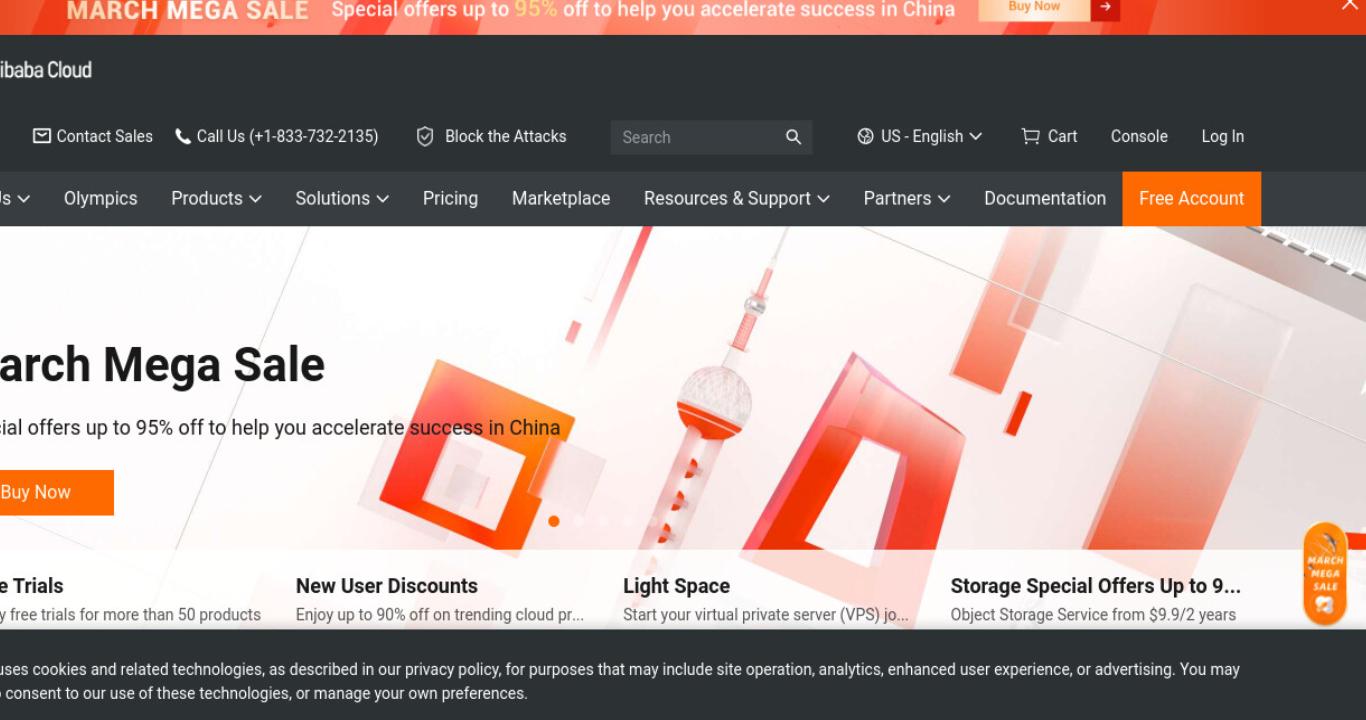Click the arrow icon next to top Buy Now
Image resolution: width=1366 pixels, height=720 pixels.
tap(1106, 7)
